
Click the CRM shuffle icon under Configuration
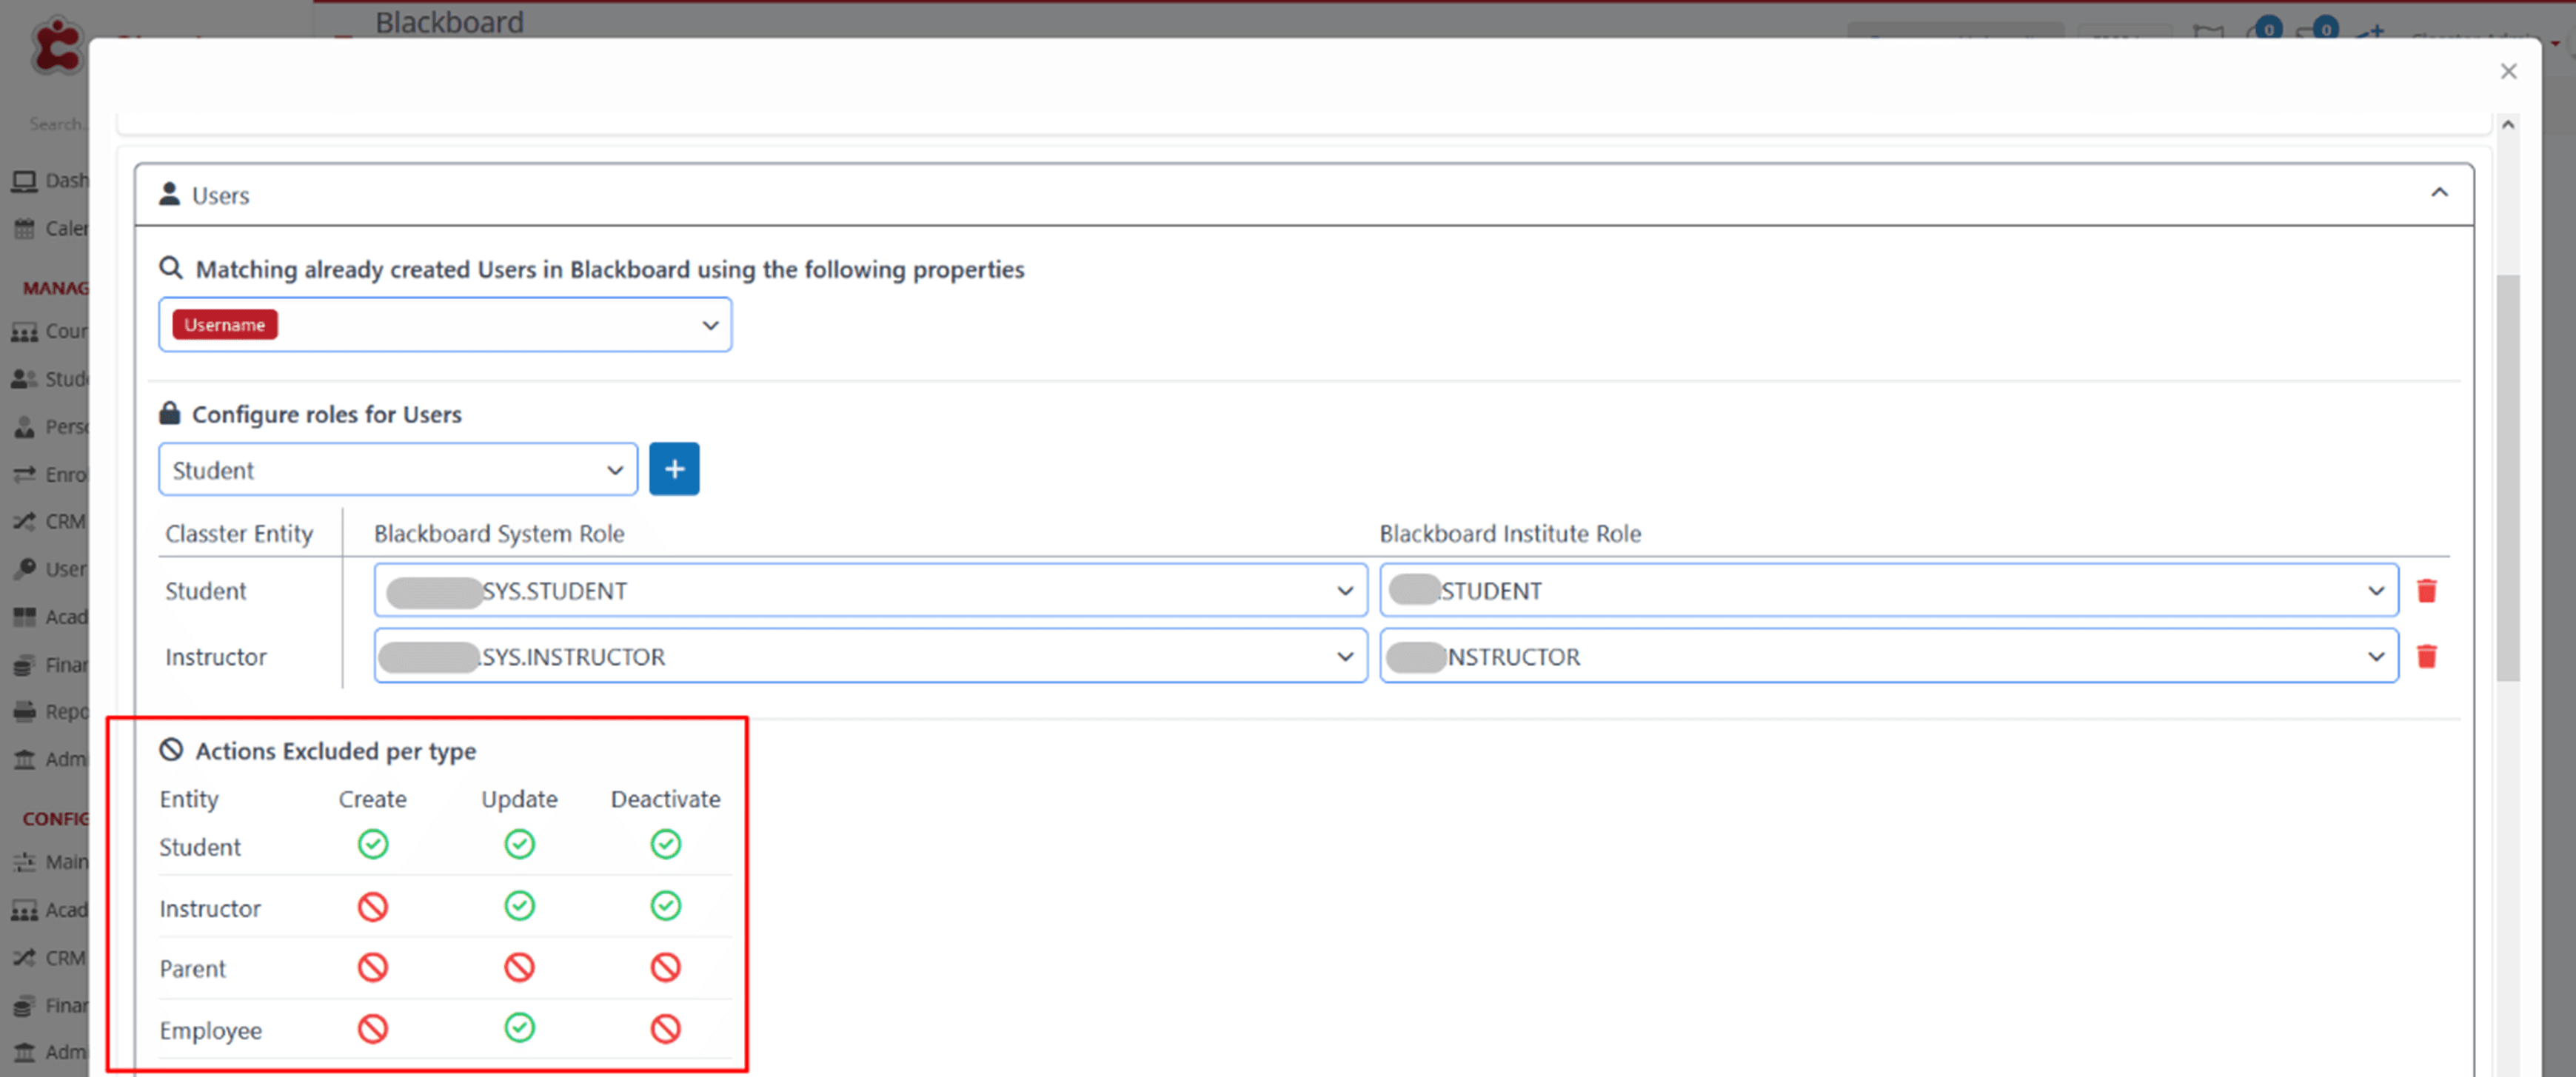pos(25,958)
